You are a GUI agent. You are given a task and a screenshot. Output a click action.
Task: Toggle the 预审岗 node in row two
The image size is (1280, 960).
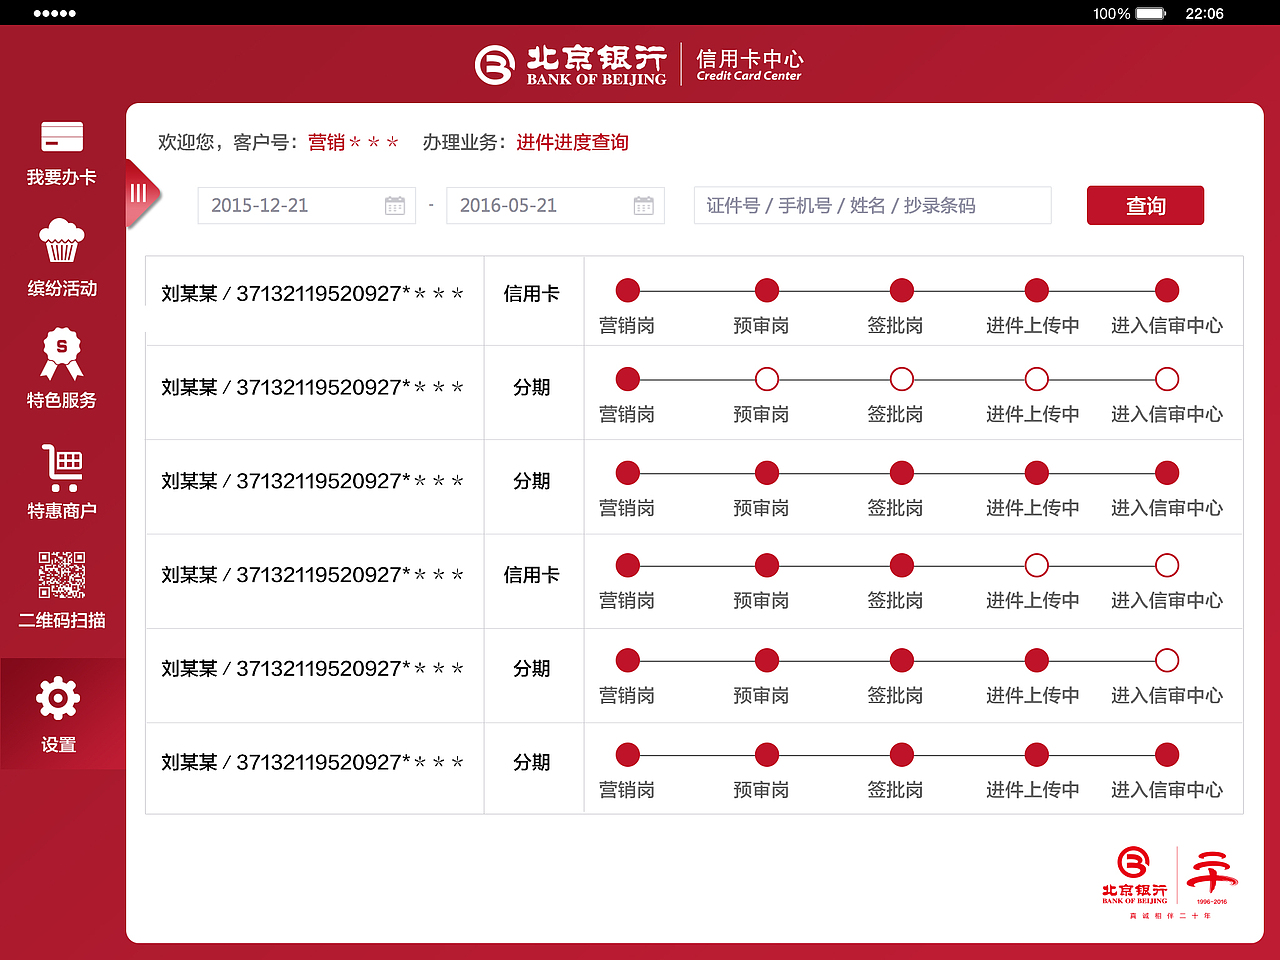[x=766, y=379]
